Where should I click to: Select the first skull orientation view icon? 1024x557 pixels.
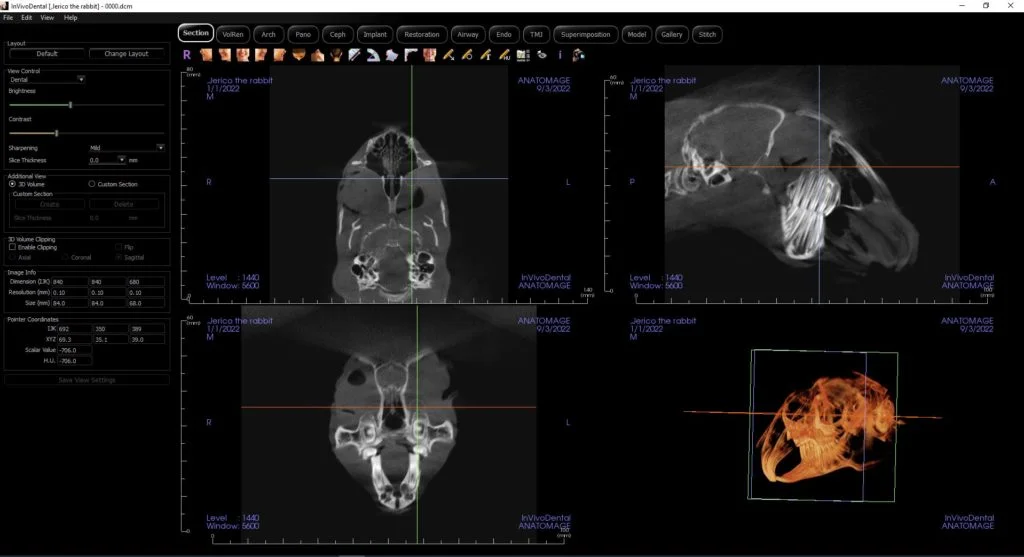pyautogui.click(x=205, y=54)
